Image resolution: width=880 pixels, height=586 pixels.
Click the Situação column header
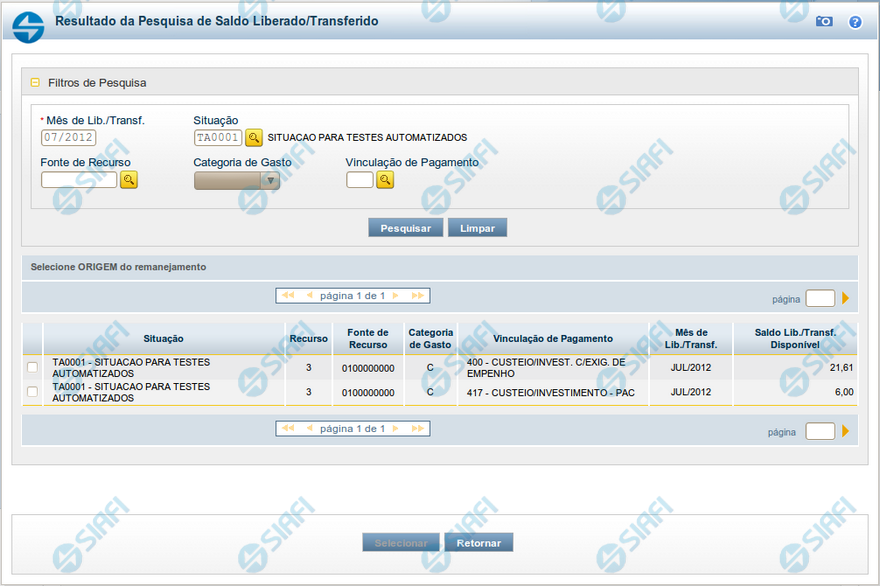[x=163, y=338]
